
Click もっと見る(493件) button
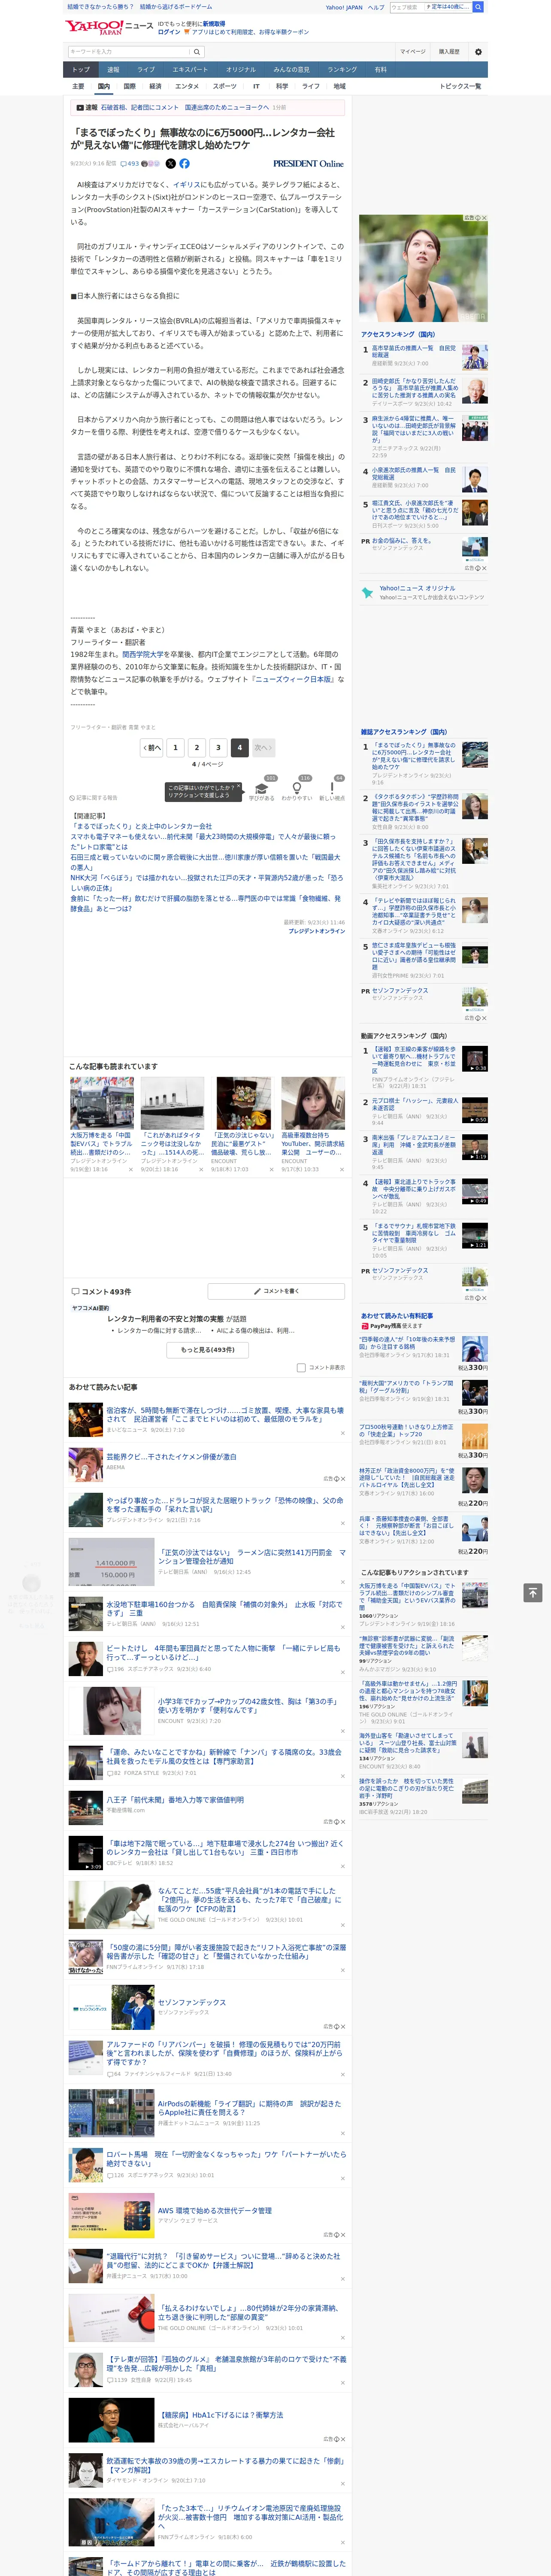coord(208,1349)
